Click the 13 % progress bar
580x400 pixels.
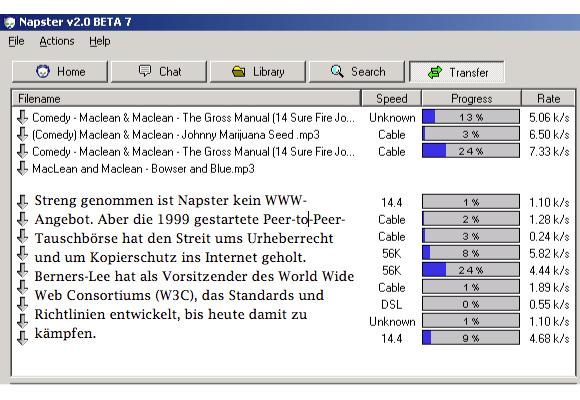[x=471, y=117]
